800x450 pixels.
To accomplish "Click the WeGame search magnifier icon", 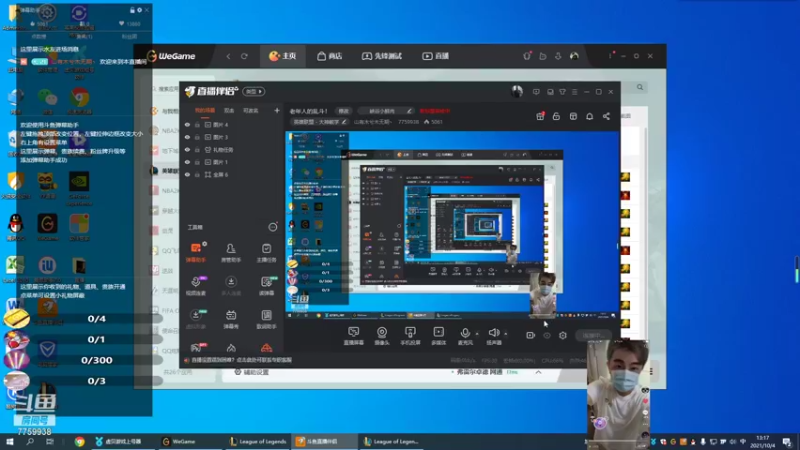I will click(640, 87).
